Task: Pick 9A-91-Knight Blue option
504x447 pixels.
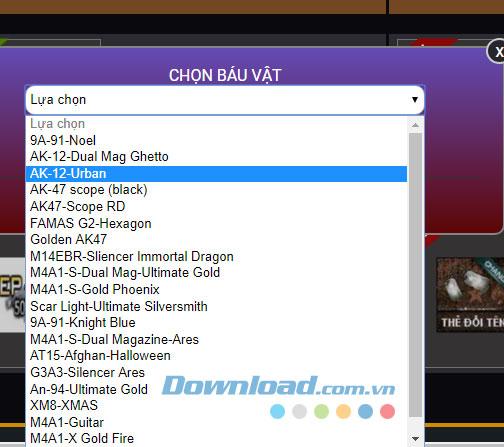Action: [x=216, y=323]
